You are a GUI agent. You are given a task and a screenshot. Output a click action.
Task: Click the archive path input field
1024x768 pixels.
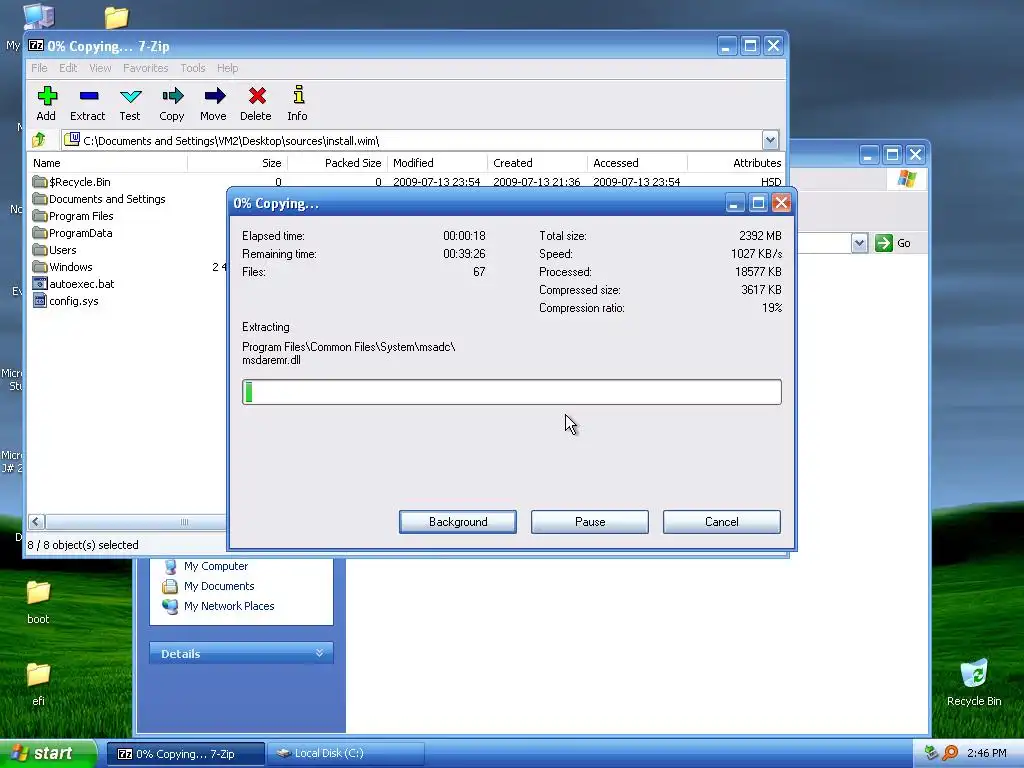411,140
